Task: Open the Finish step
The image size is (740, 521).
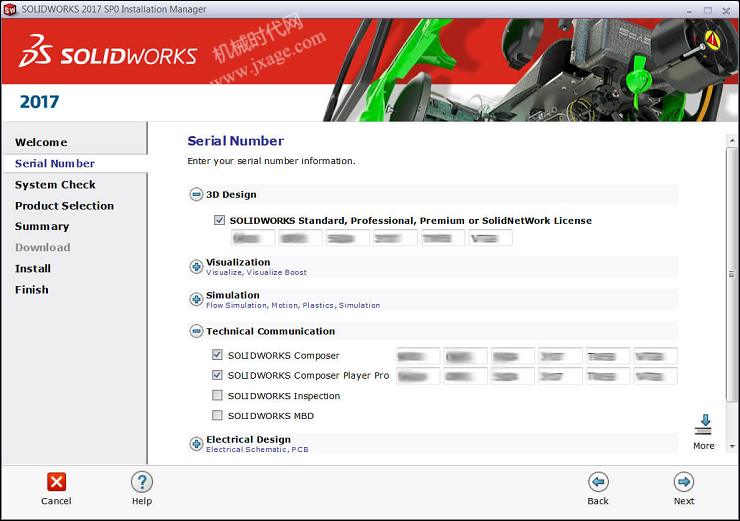Action: click(31, 290)
